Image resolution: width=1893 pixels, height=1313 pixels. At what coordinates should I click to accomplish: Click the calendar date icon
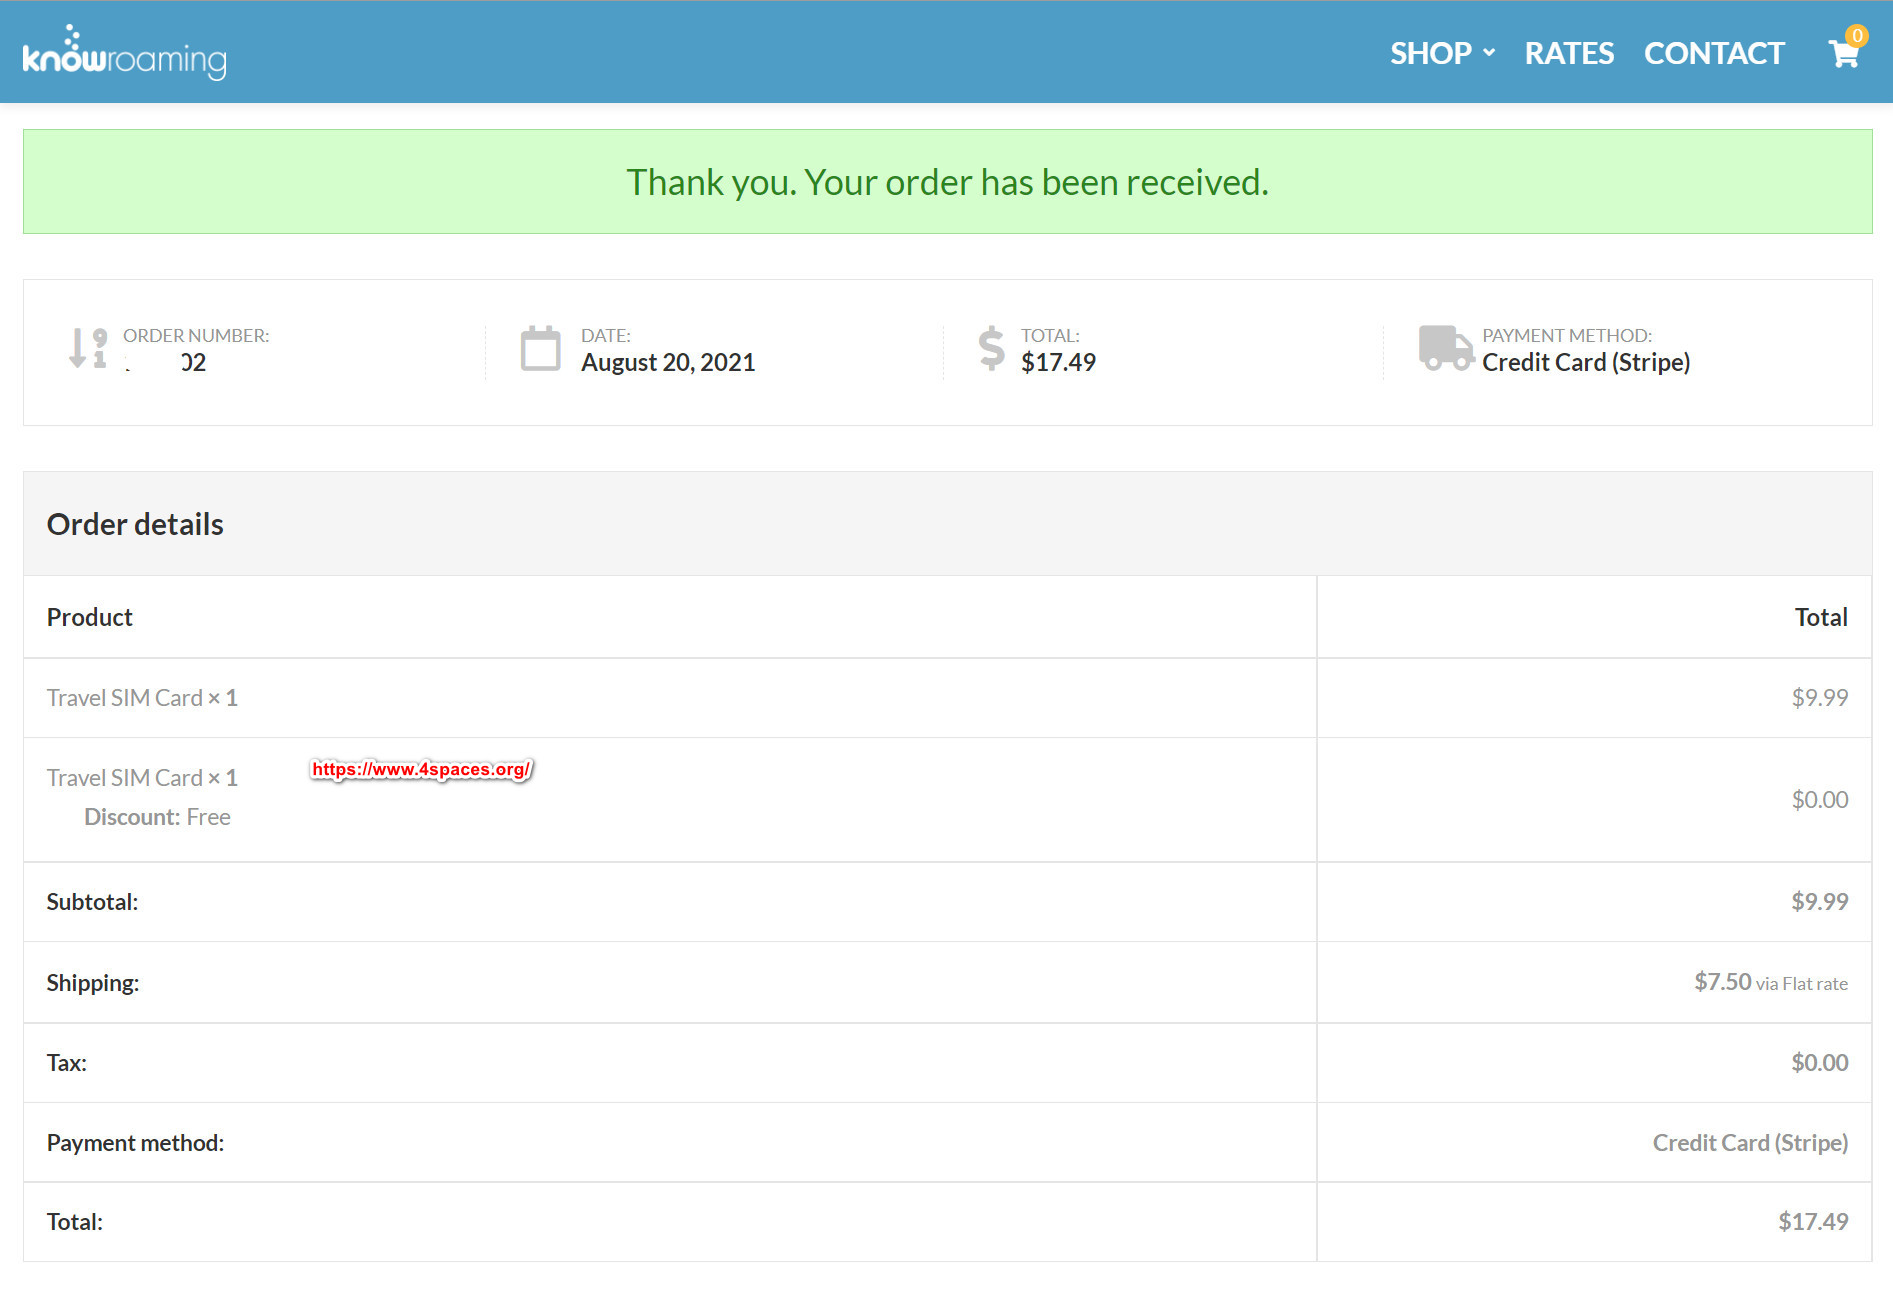pos(540,349)
